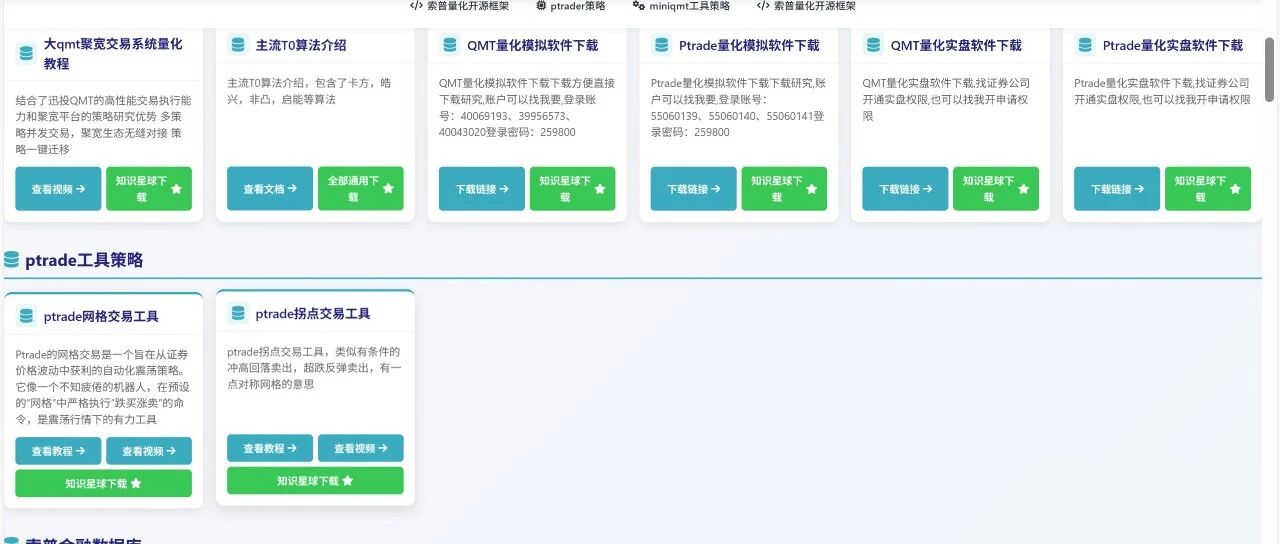Click 下载链接 on QMT量化实盘软件下载 card

(x=906, y=188)
